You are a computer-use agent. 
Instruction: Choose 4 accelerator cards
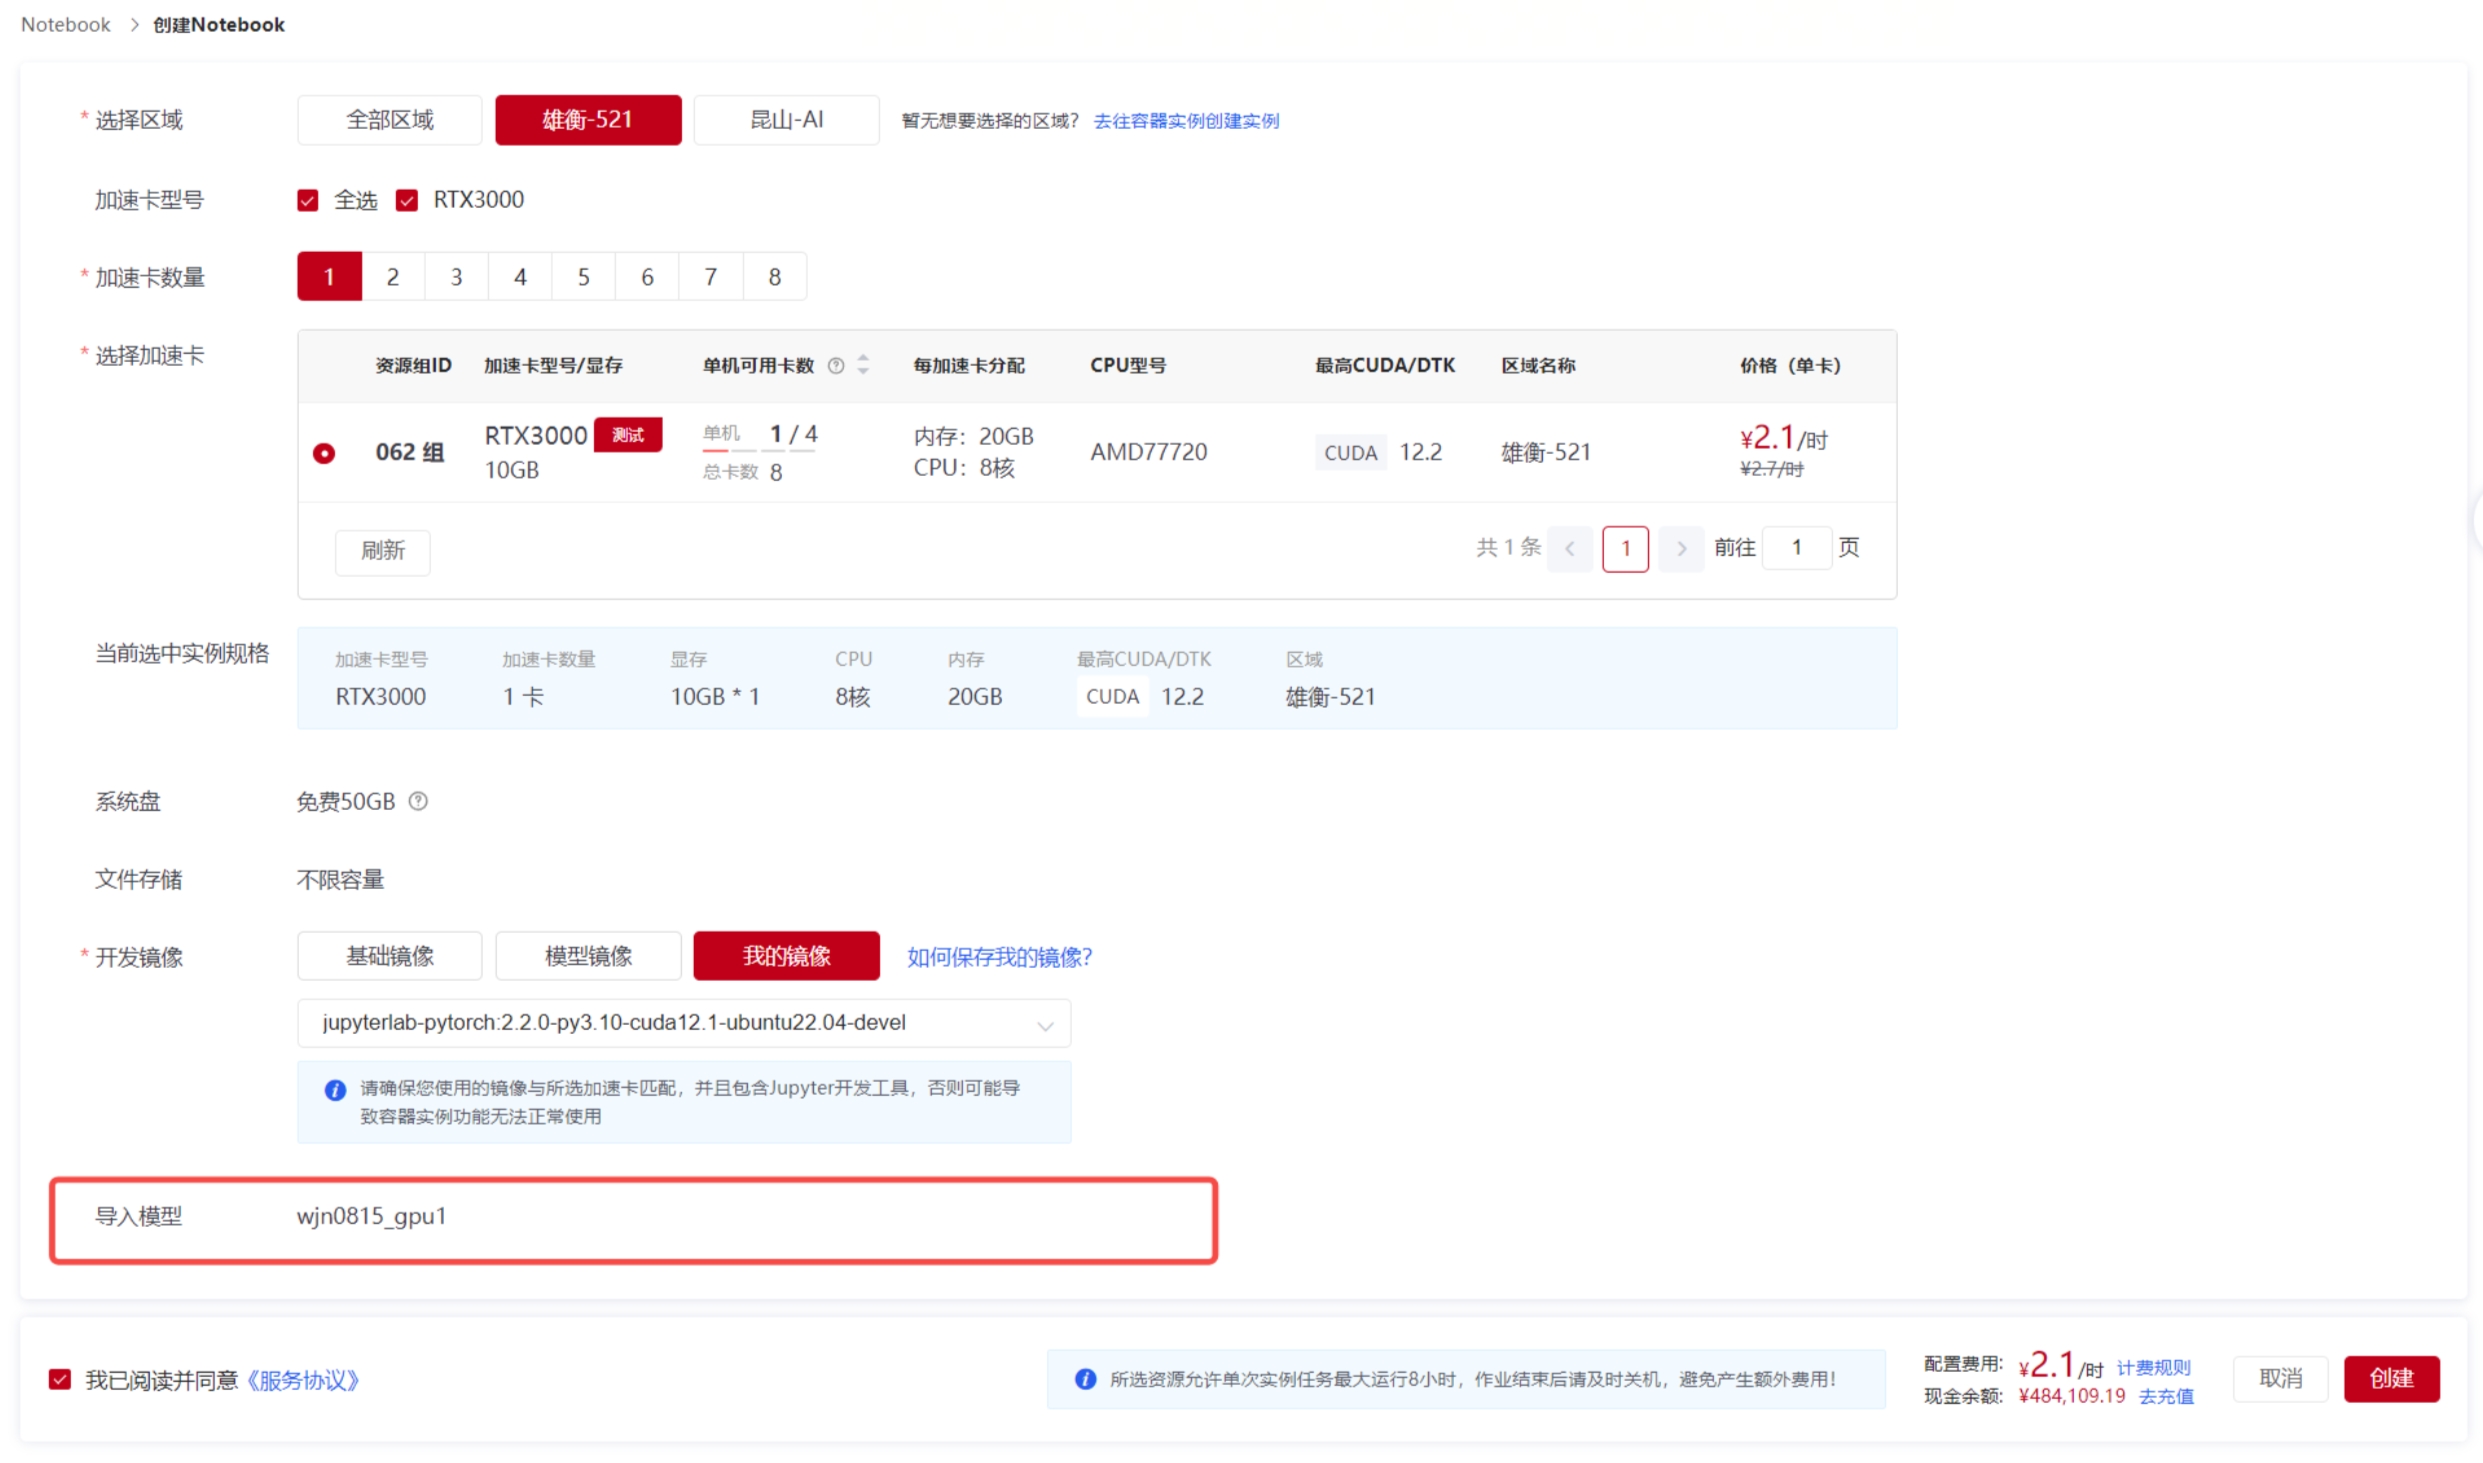coord(520,277)
